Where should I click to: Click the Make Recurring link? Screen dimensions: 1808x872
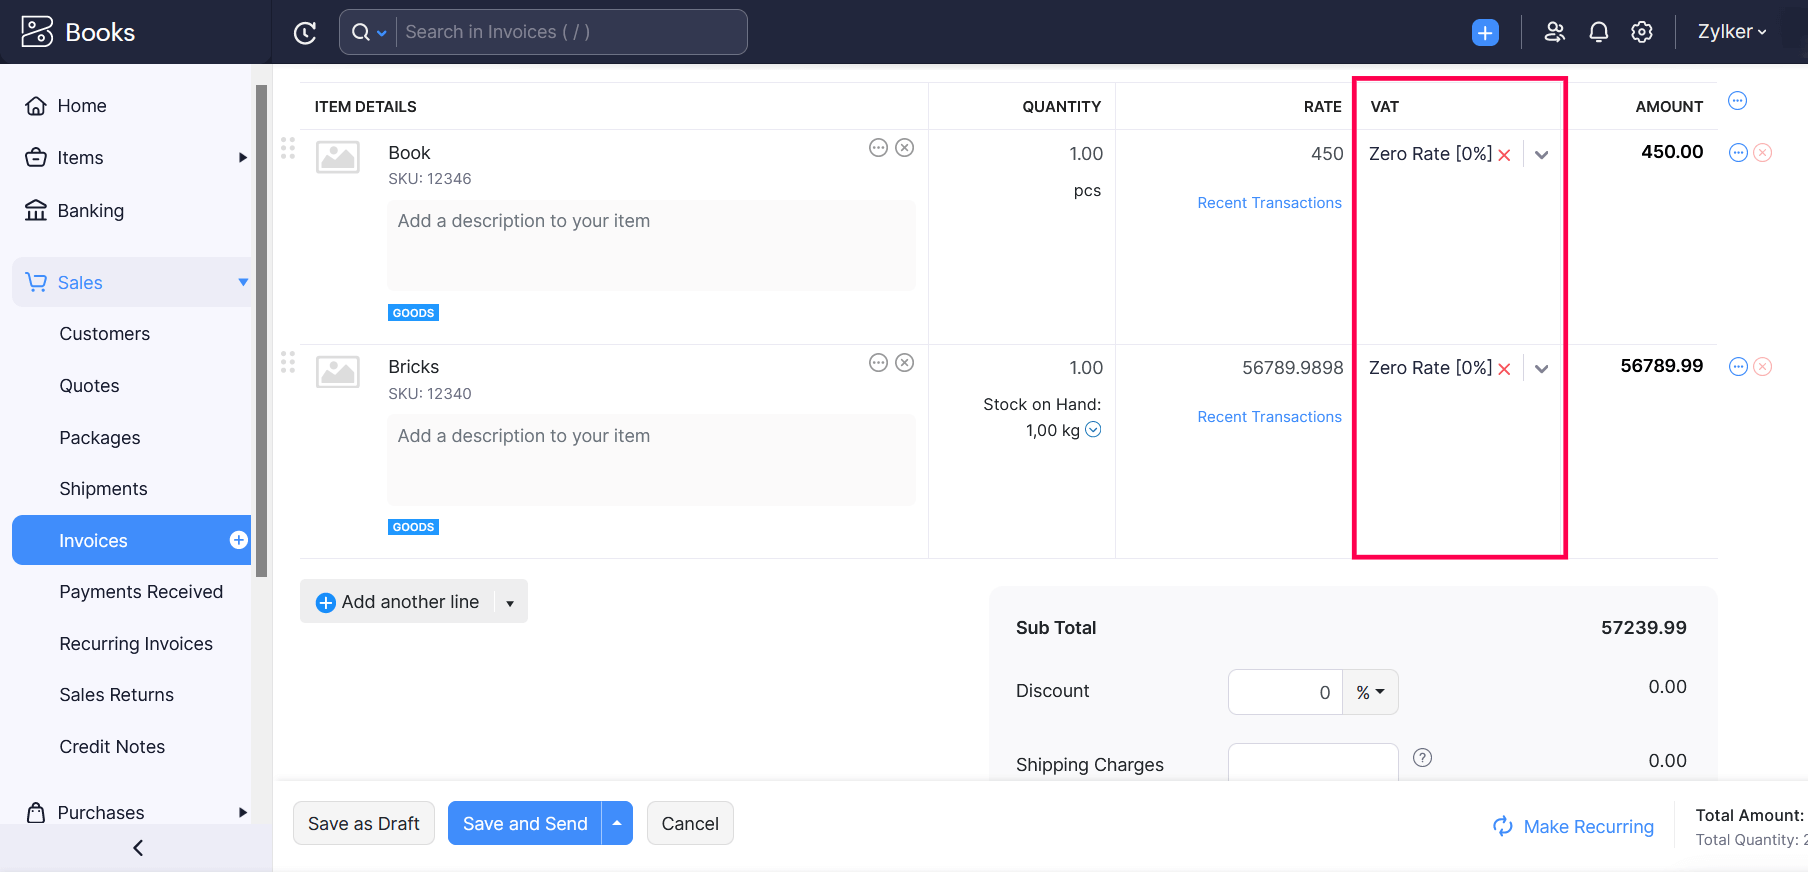(x=1587, y=827)
